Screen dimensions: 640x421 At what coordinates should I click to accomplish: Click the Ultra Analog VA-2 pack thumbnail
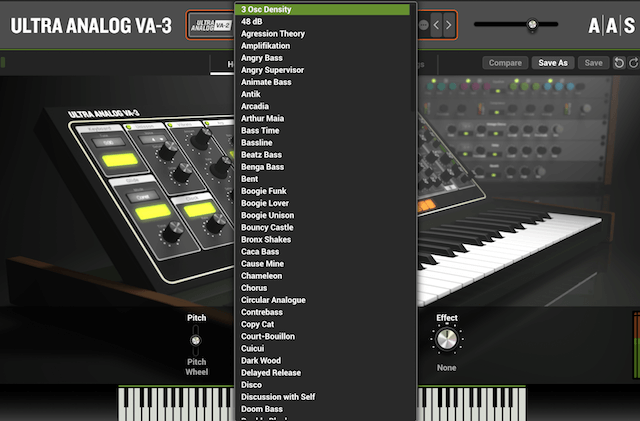point(211,25)
